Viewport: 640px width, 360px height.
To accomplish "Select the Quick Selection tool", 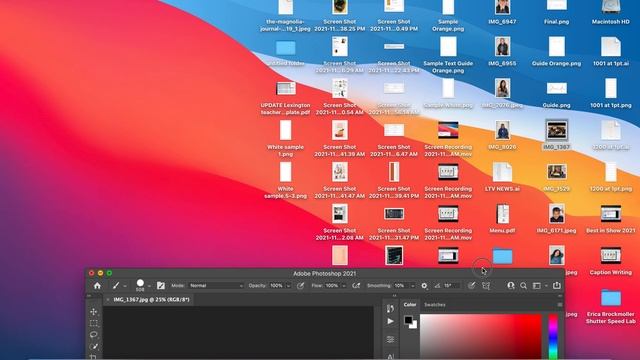I will pos(93,347).
